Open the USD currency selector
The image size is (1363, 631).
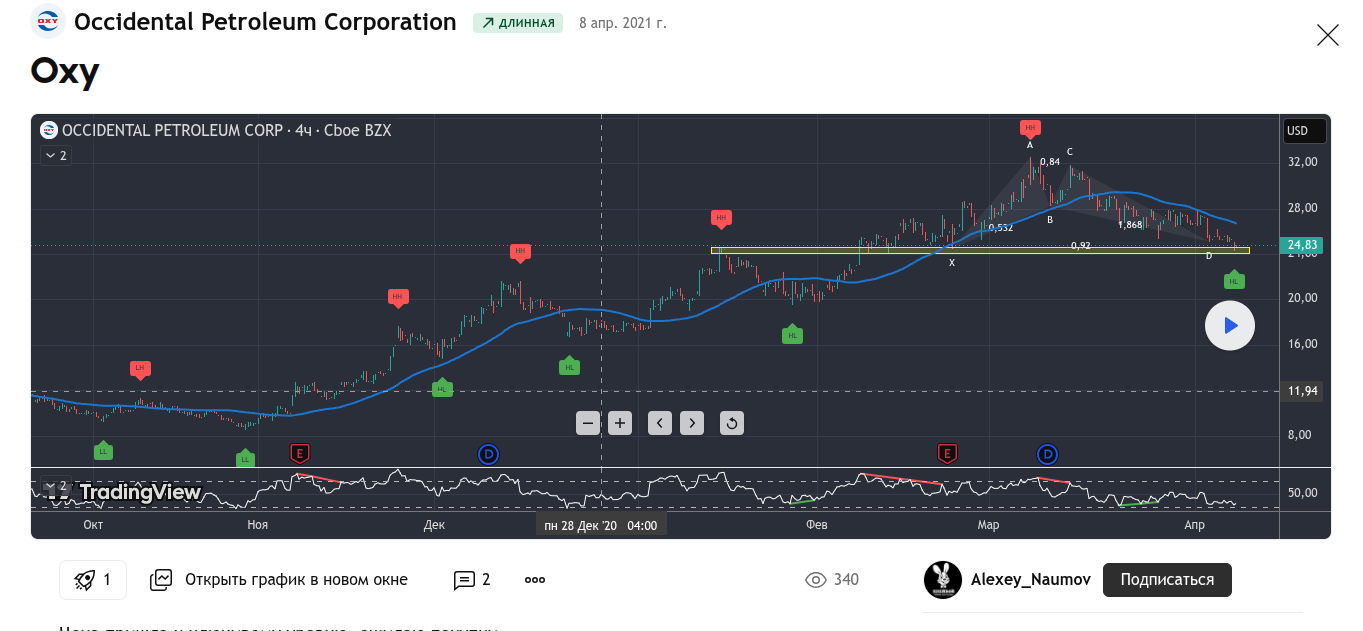[1305, 131]
